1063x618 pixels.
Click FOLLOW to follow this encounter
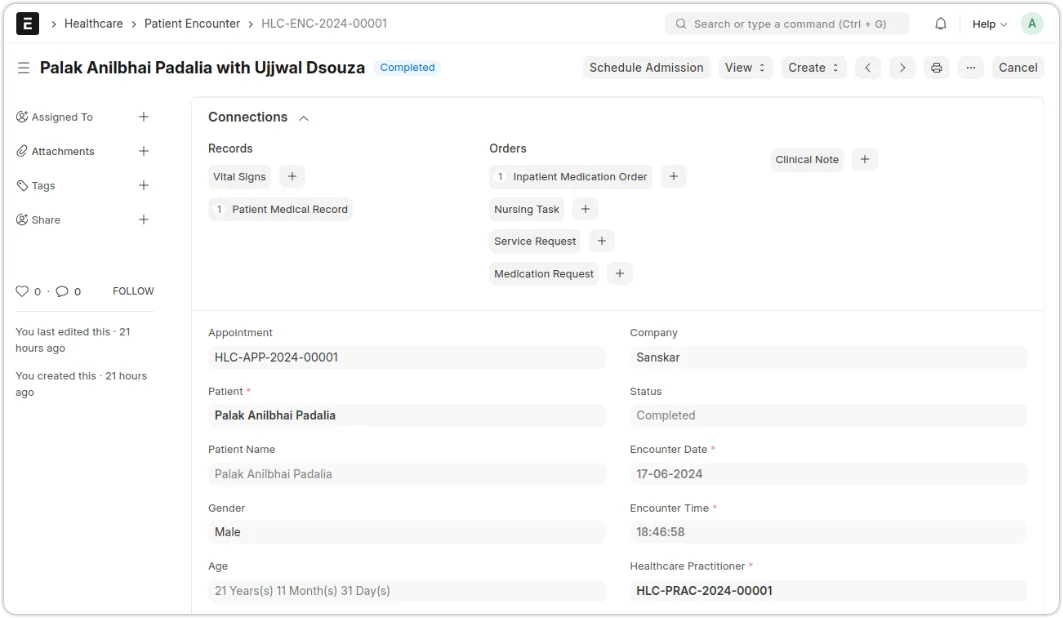click(132, 291)
